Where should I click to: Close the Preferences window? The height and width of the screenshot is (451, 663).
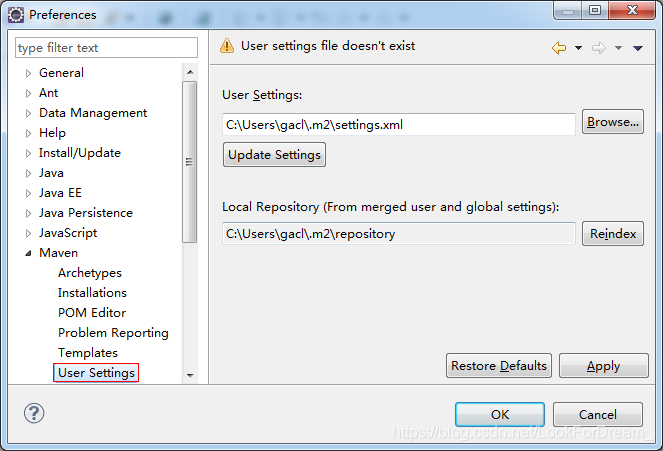632,10
